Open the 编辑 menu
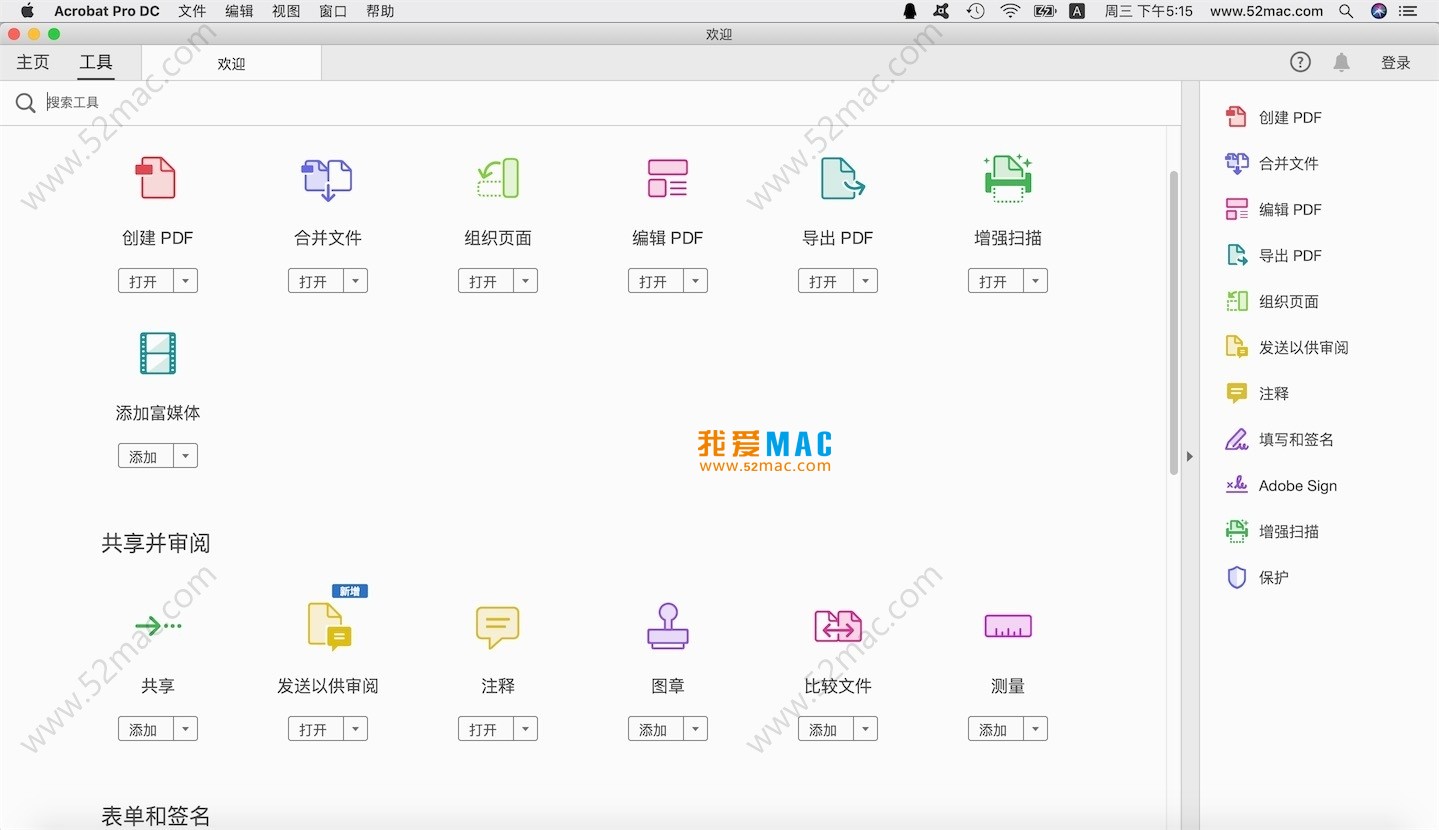The width and height of the screenshot is (1439, 830). (239, 11)
